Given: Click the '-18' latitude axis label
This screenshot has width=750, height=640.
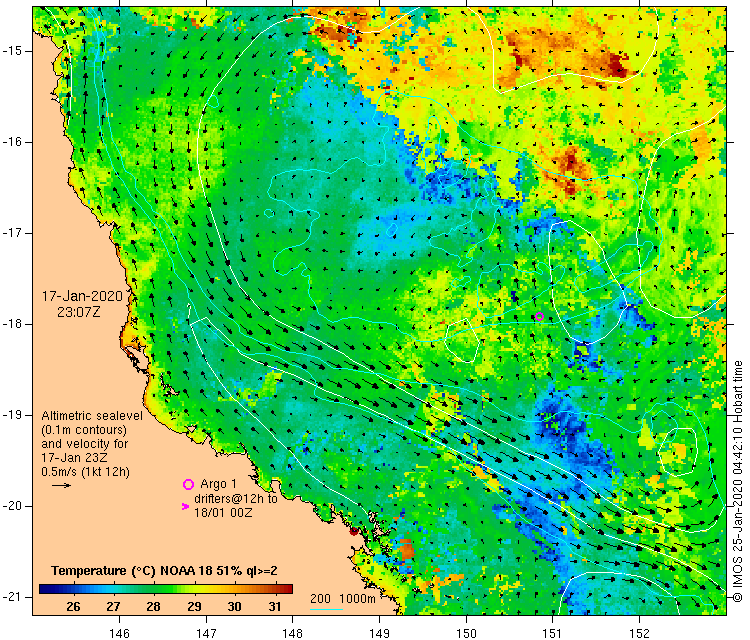Looking at the screenshot, I should [x=12, y=324].
